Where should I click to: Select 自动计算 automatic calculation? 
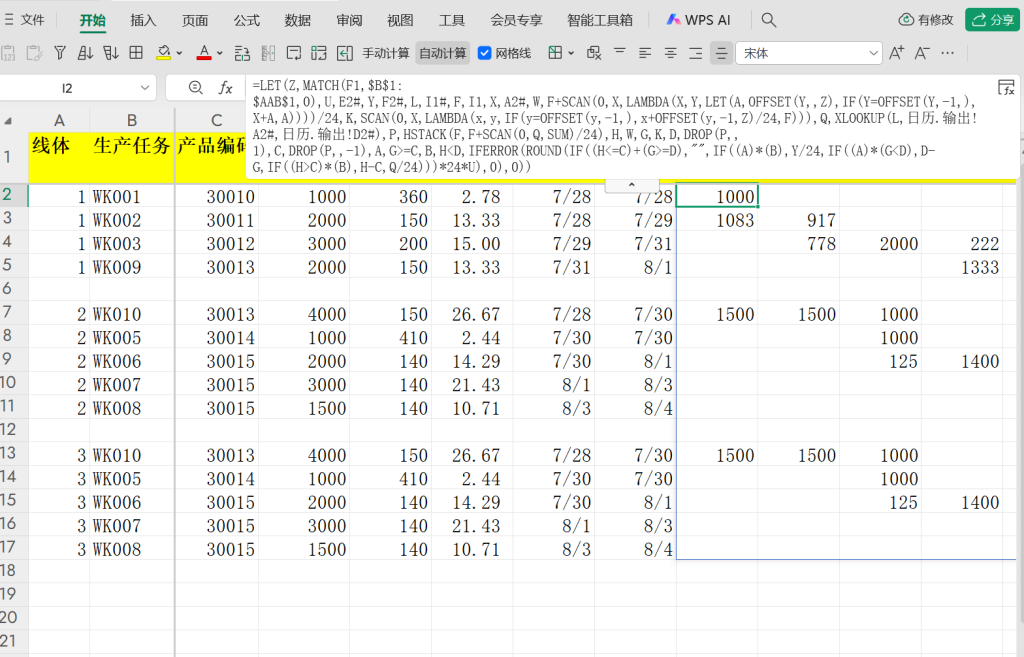(x=443, y=53)
